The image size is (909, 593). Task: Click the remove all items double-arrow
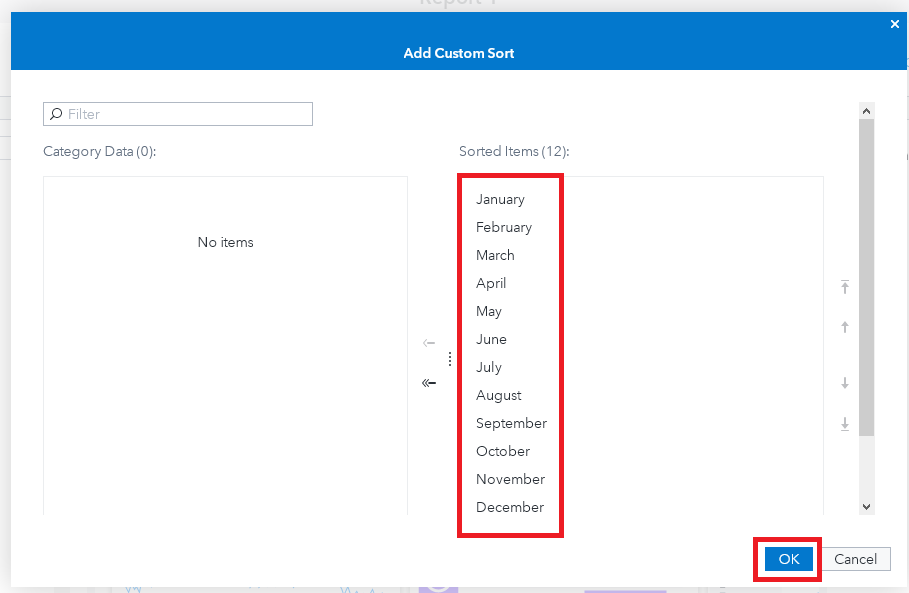pos(429,382)
